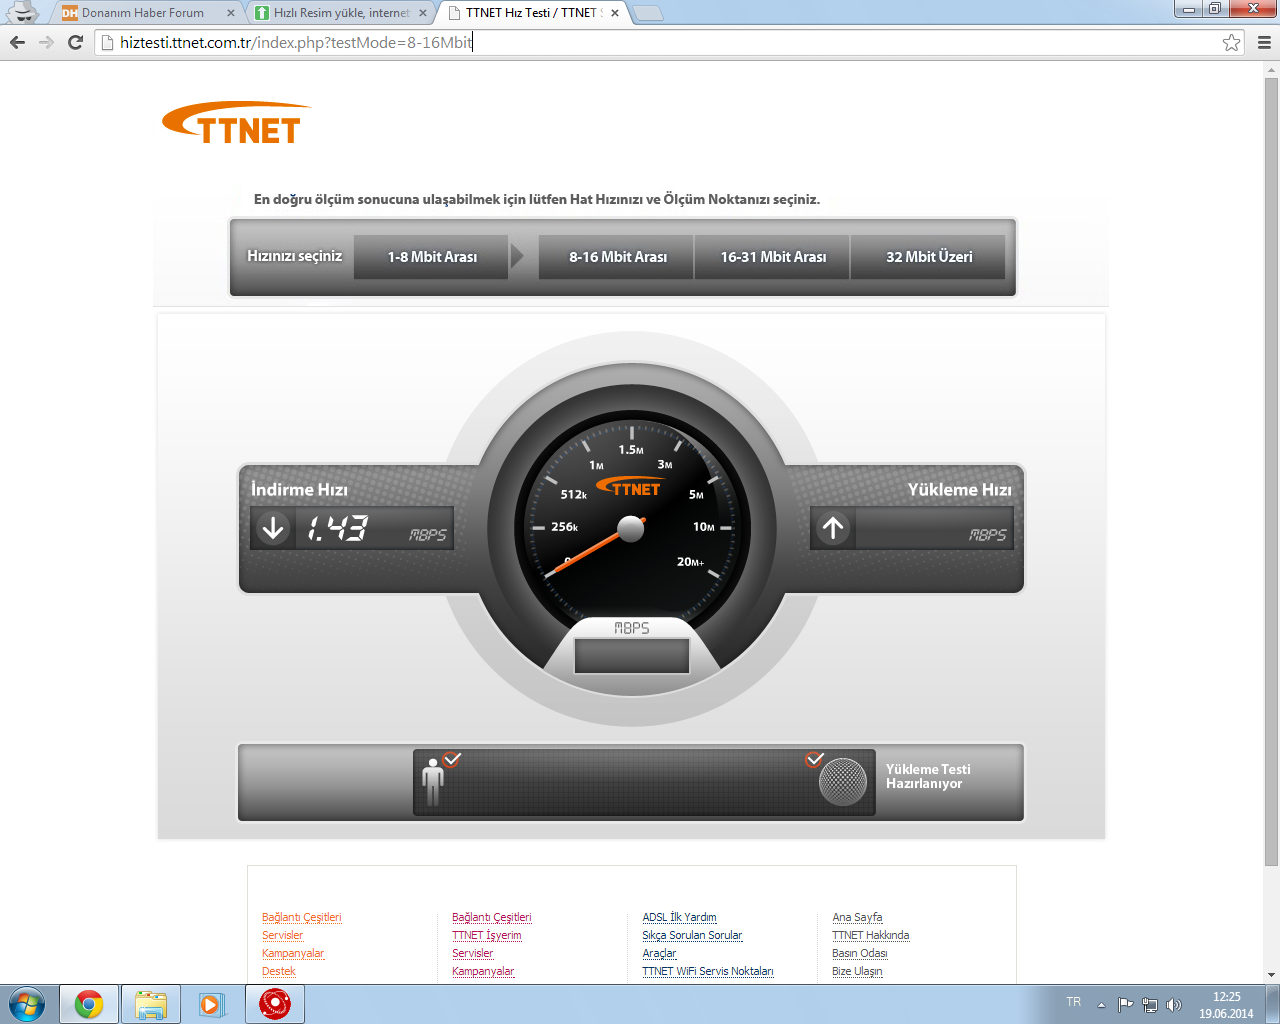1280x1024 pixels.
Task: Click inside the browser address bar
Action: click(400, 42)
